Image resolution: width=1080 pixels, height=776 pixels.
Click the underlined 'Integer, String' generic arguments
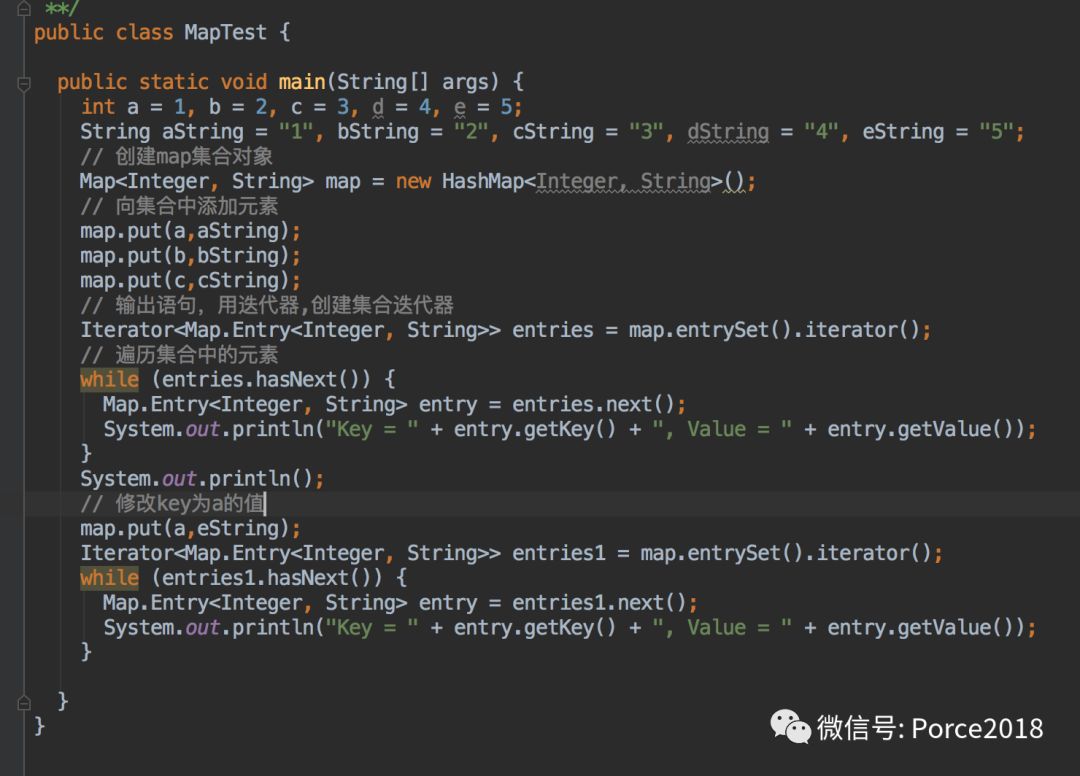click(x=623, y=181)
